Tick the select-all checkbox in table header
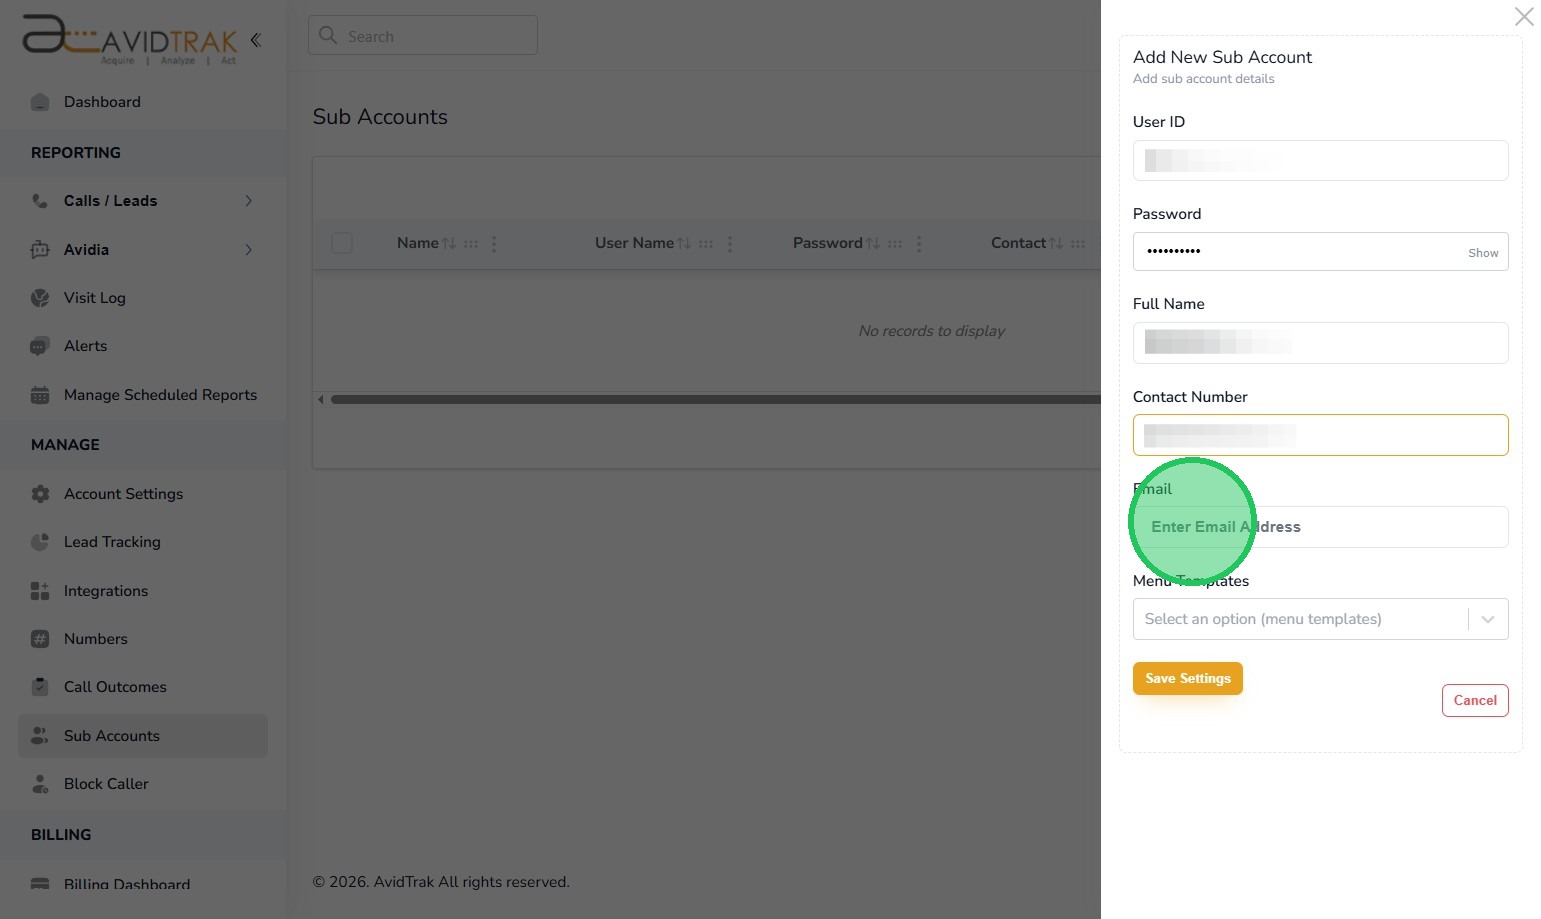Image resolution: width=1541 pixels, height=919 pixels. [x=342, y=243]
